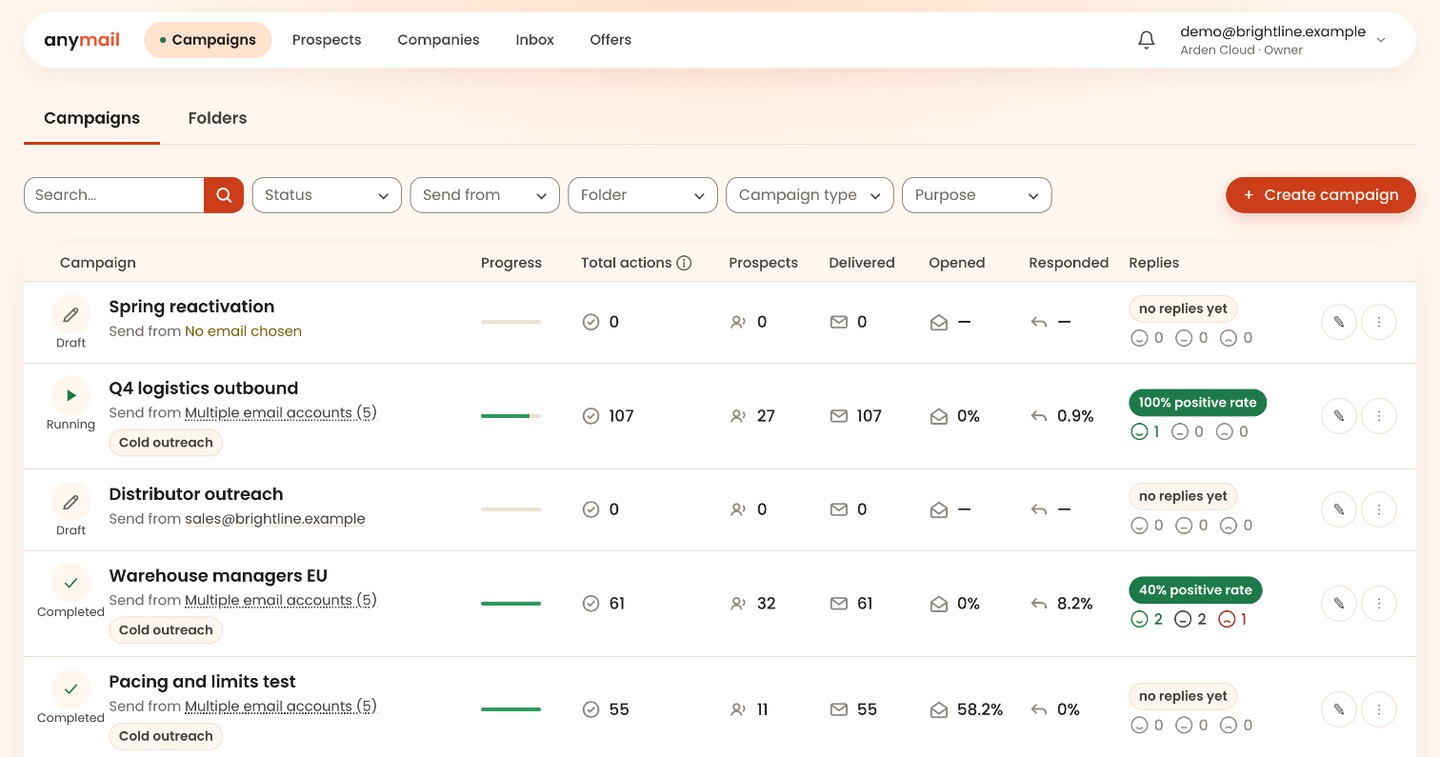Screen dimensions: 1440x757
Task: Click the 58.2% opened value
Action: pos(980,710)
